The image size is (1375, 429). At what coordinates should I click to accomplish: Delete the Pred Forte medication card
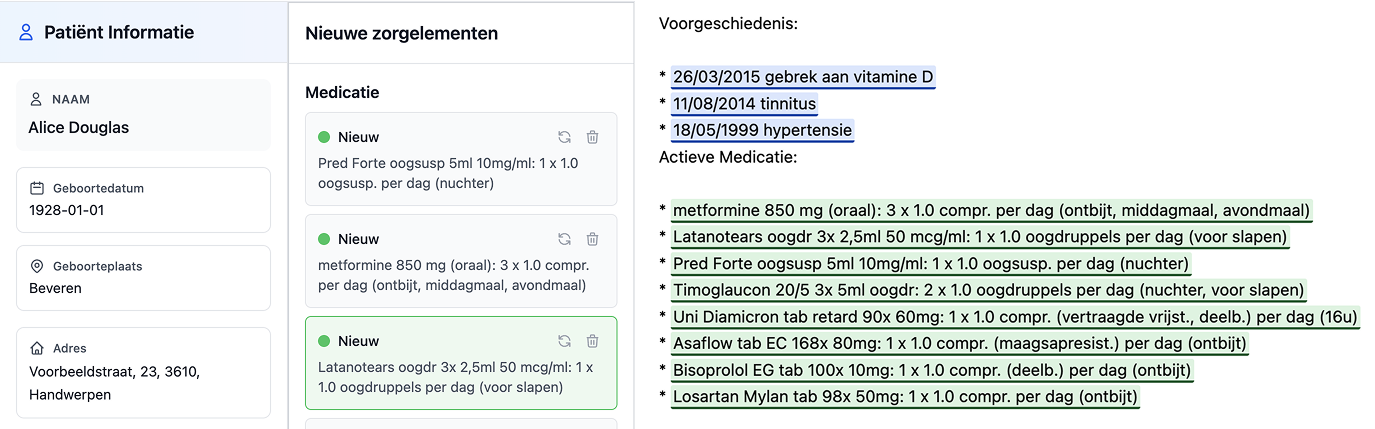tap(592, 137)
